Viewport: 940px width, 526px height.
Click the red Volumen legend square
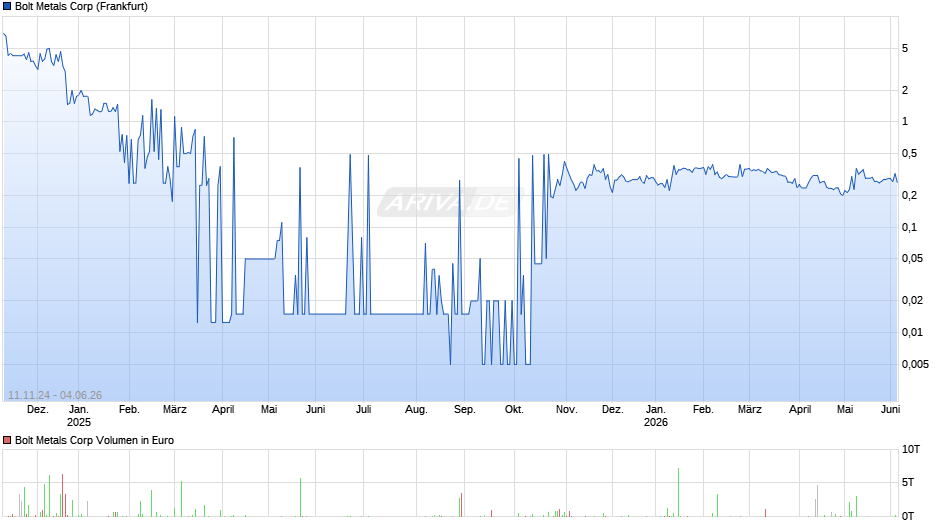(x=7, y=440)
